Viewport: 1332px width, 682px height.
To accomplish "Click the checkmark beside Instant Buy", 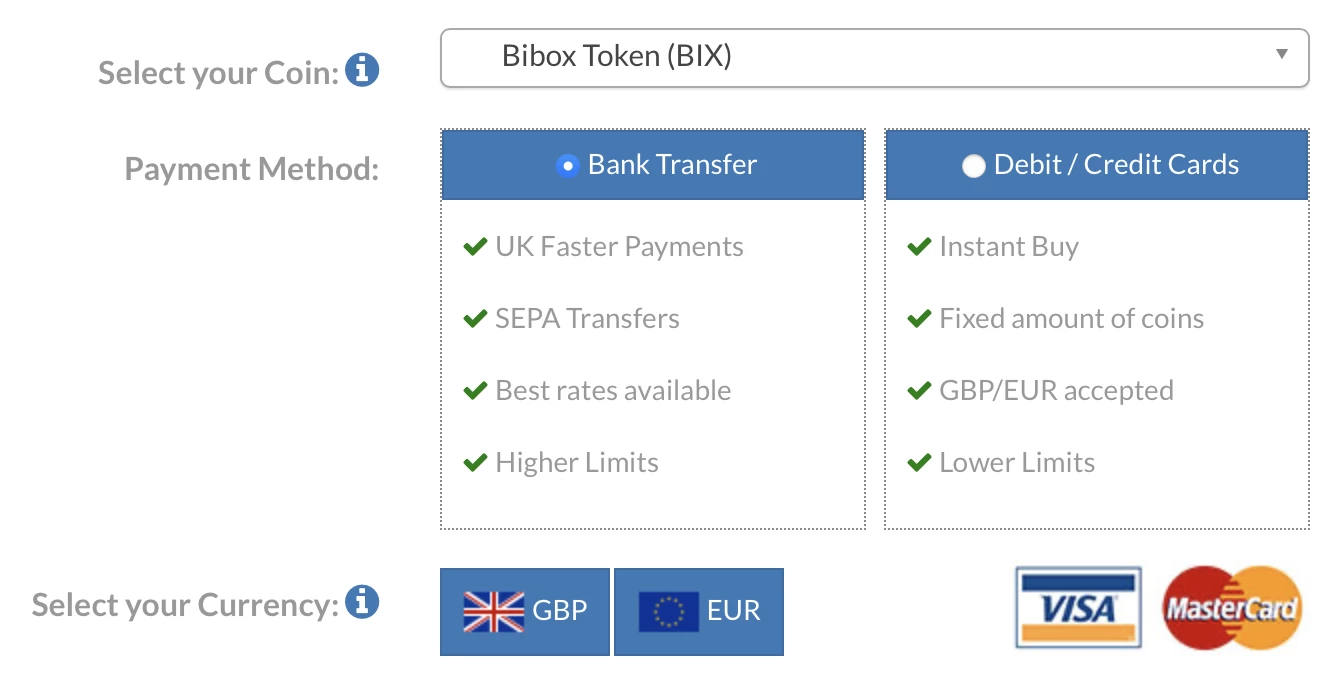I will click(919, 246).
